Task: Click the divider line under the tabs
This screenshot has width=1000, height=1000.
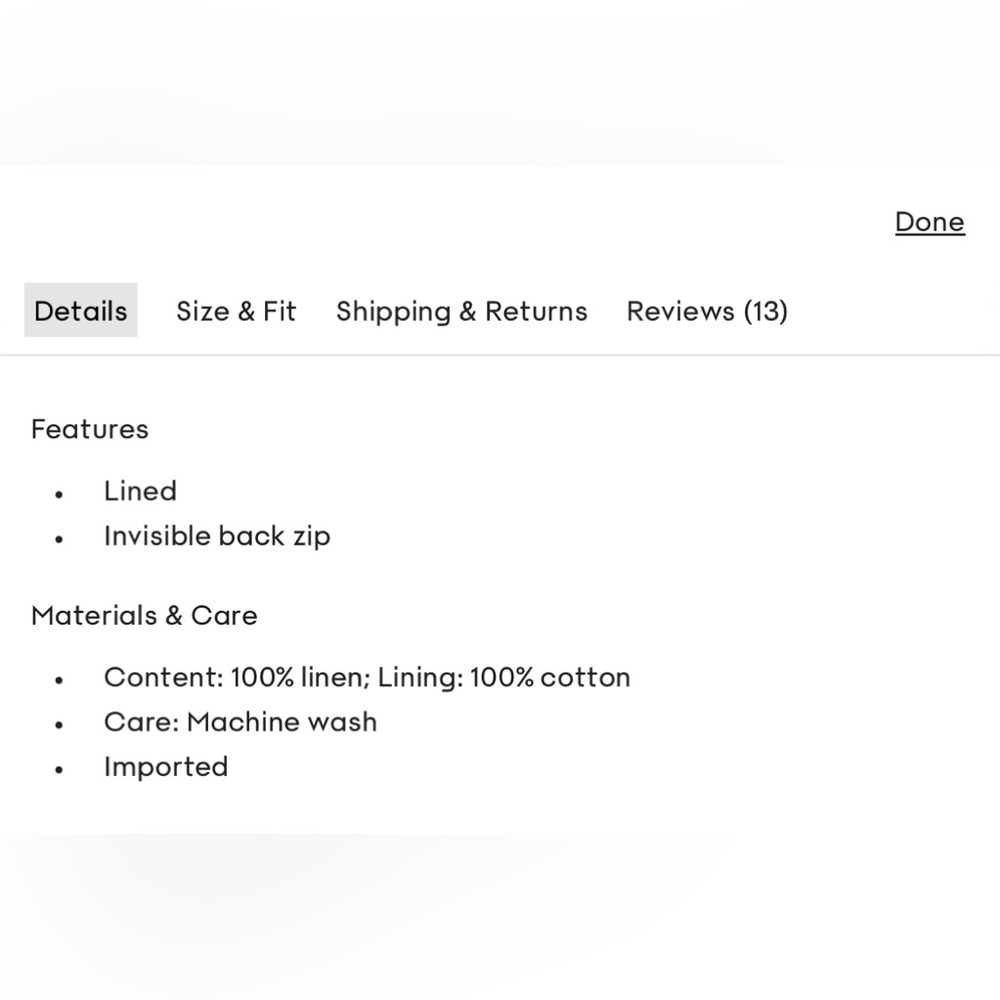Action: tap(500, 355)
